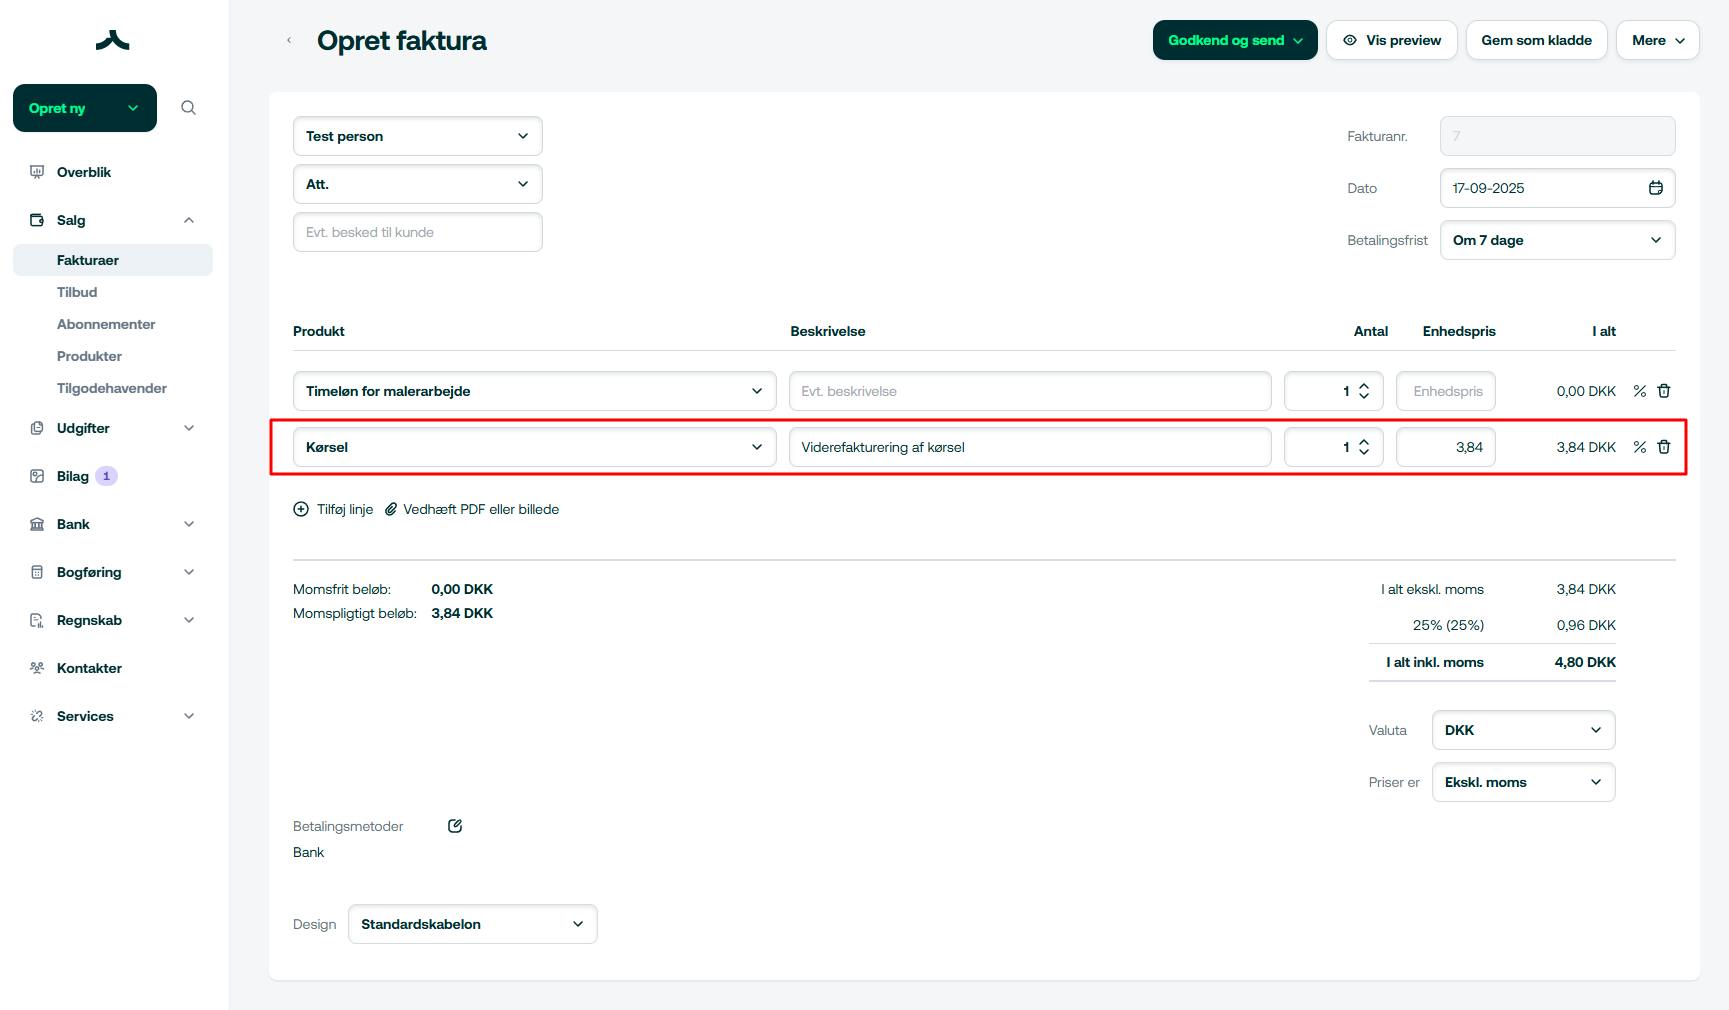
Task: Click the Bank building icon
Action: tap(37, 524)
